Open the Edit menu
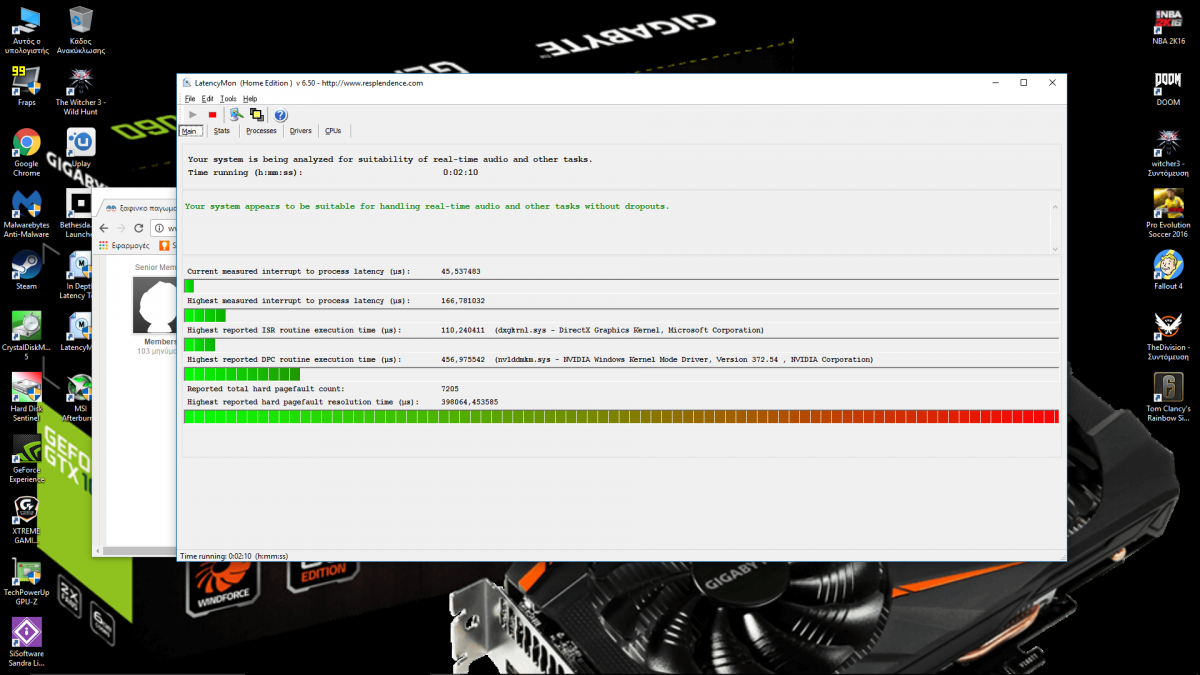 [208, 99]
